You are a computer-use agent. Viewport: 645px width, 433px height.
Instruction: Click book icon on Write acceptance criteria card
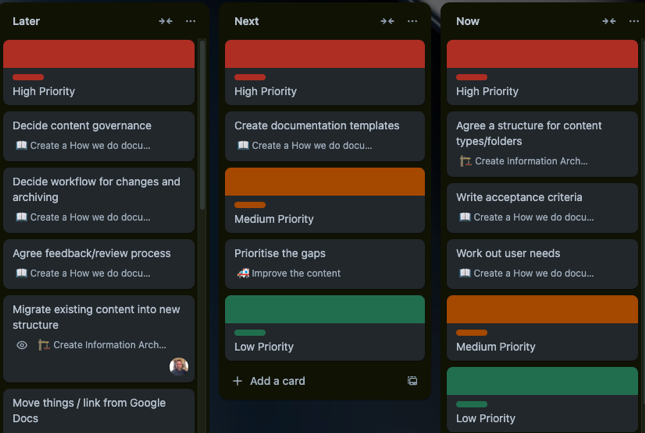coord(465,217)
